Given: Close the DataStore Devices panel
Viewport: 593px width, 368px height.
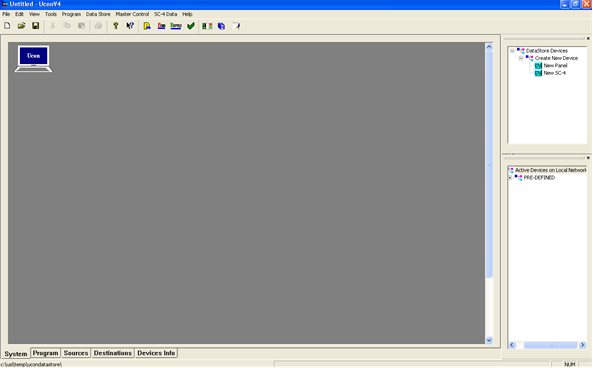Looking at the screenshot, I should [x=588, y=39].
